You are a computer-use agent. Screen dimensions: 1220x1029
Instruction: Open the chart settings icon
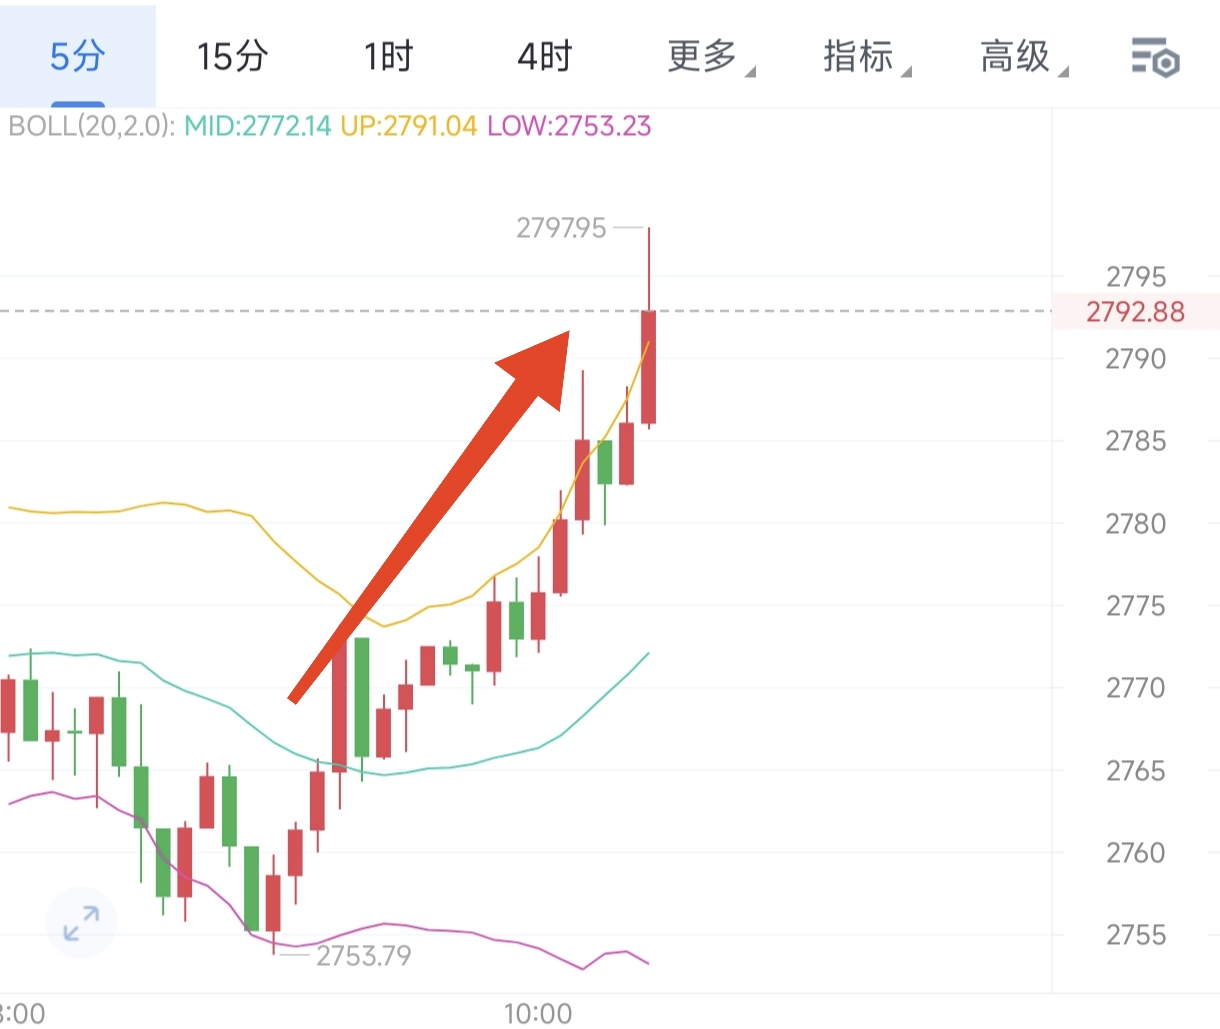1155,57
